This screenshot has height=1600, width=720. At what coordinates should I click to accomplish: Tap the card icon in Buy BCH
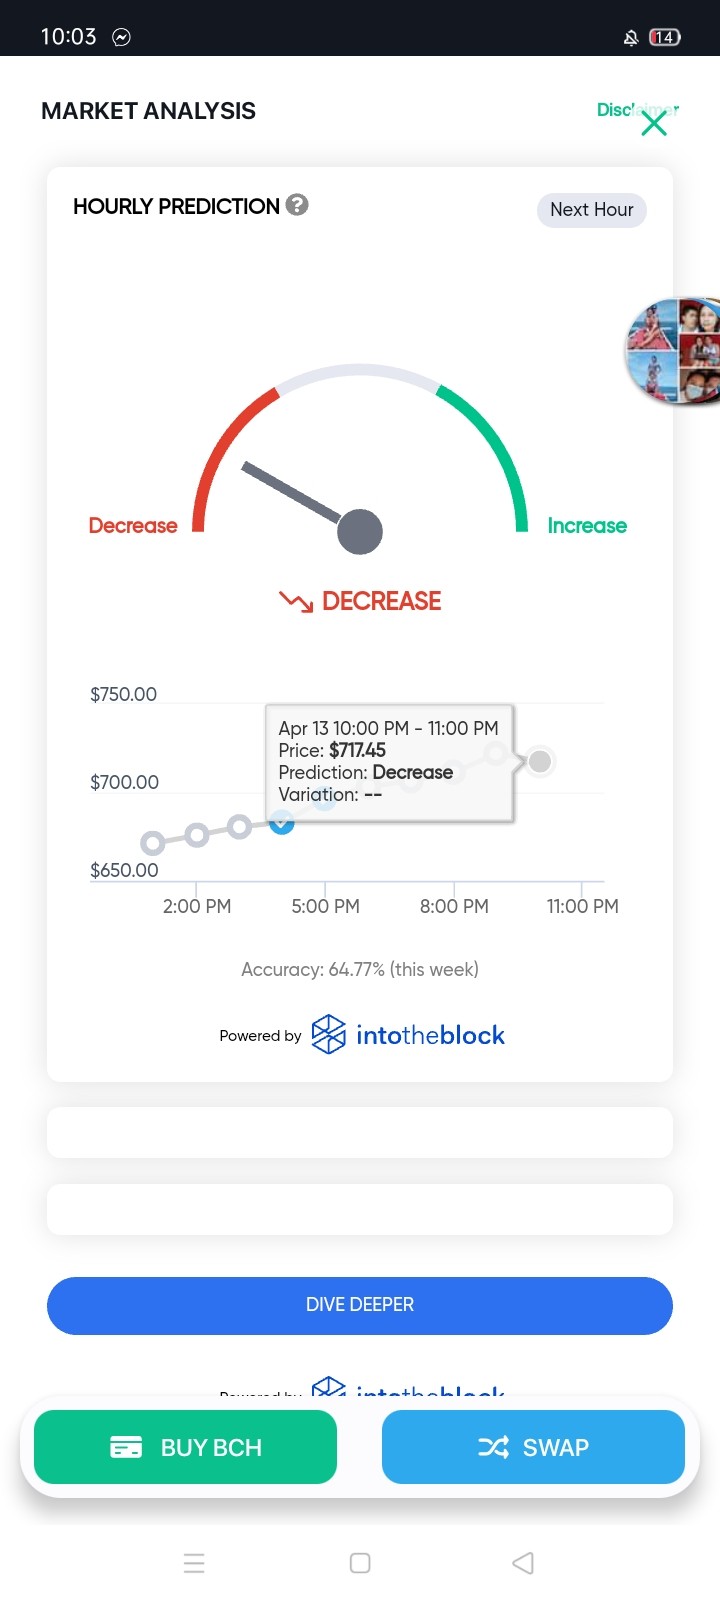pyautogui.click(x=126, y=1447)
